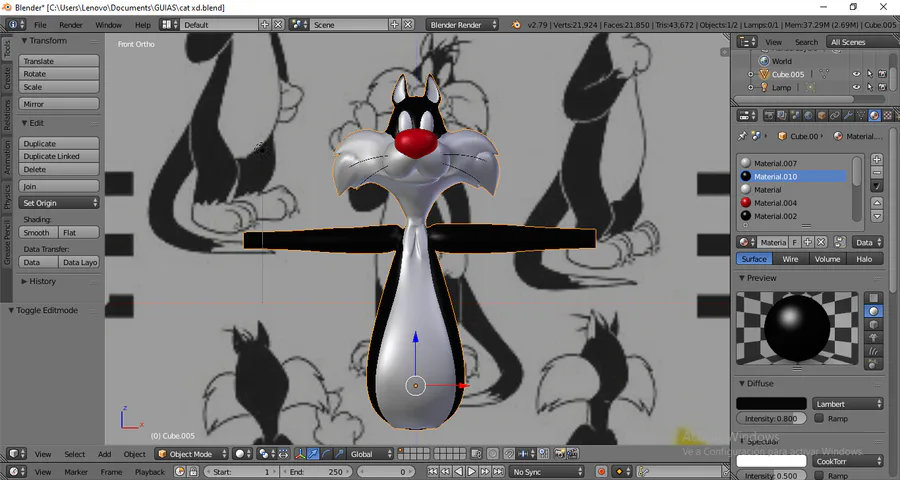Jump to the first frame in timeline
This screenshot has height=480, width=900.
click(433, 472)
